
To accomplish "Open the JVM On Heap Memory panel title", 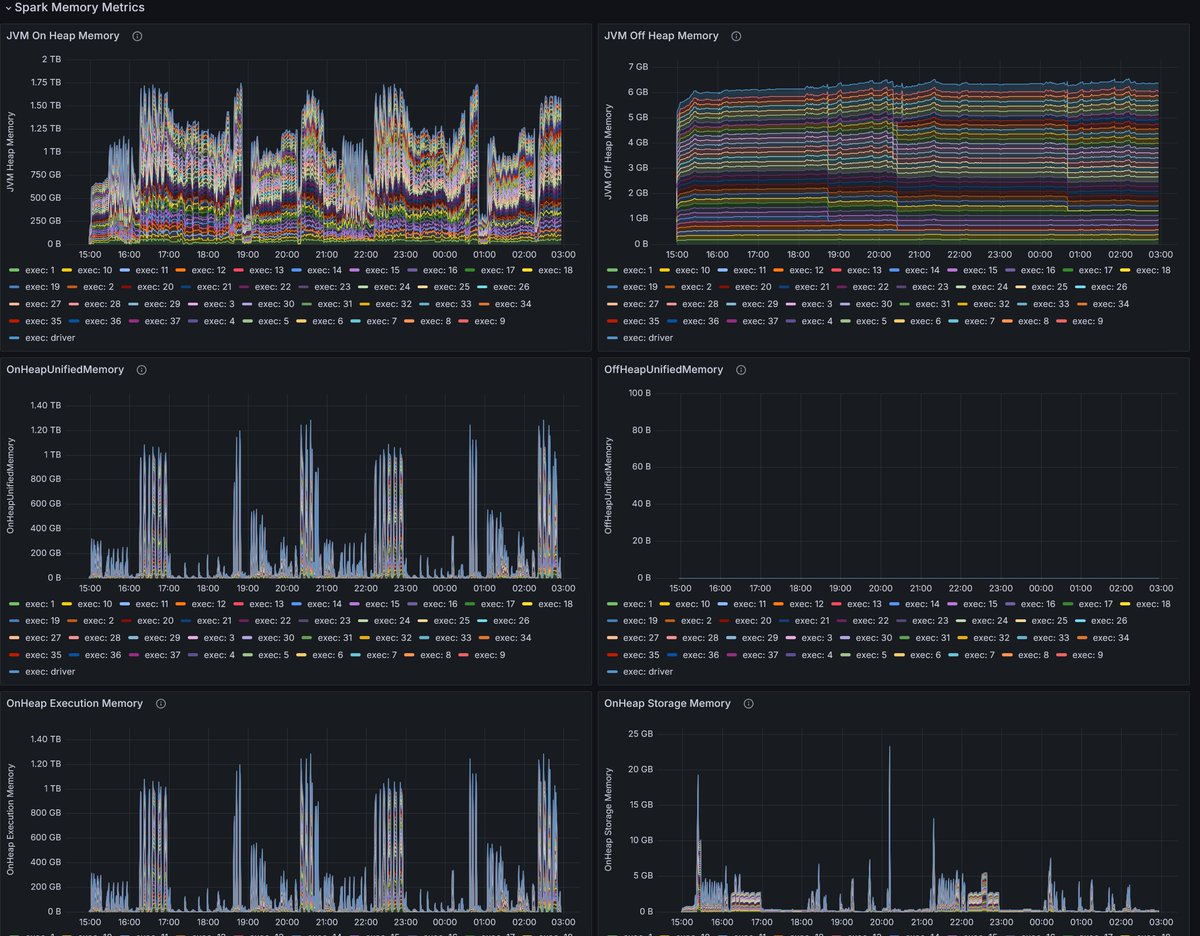I will [63, 36].
